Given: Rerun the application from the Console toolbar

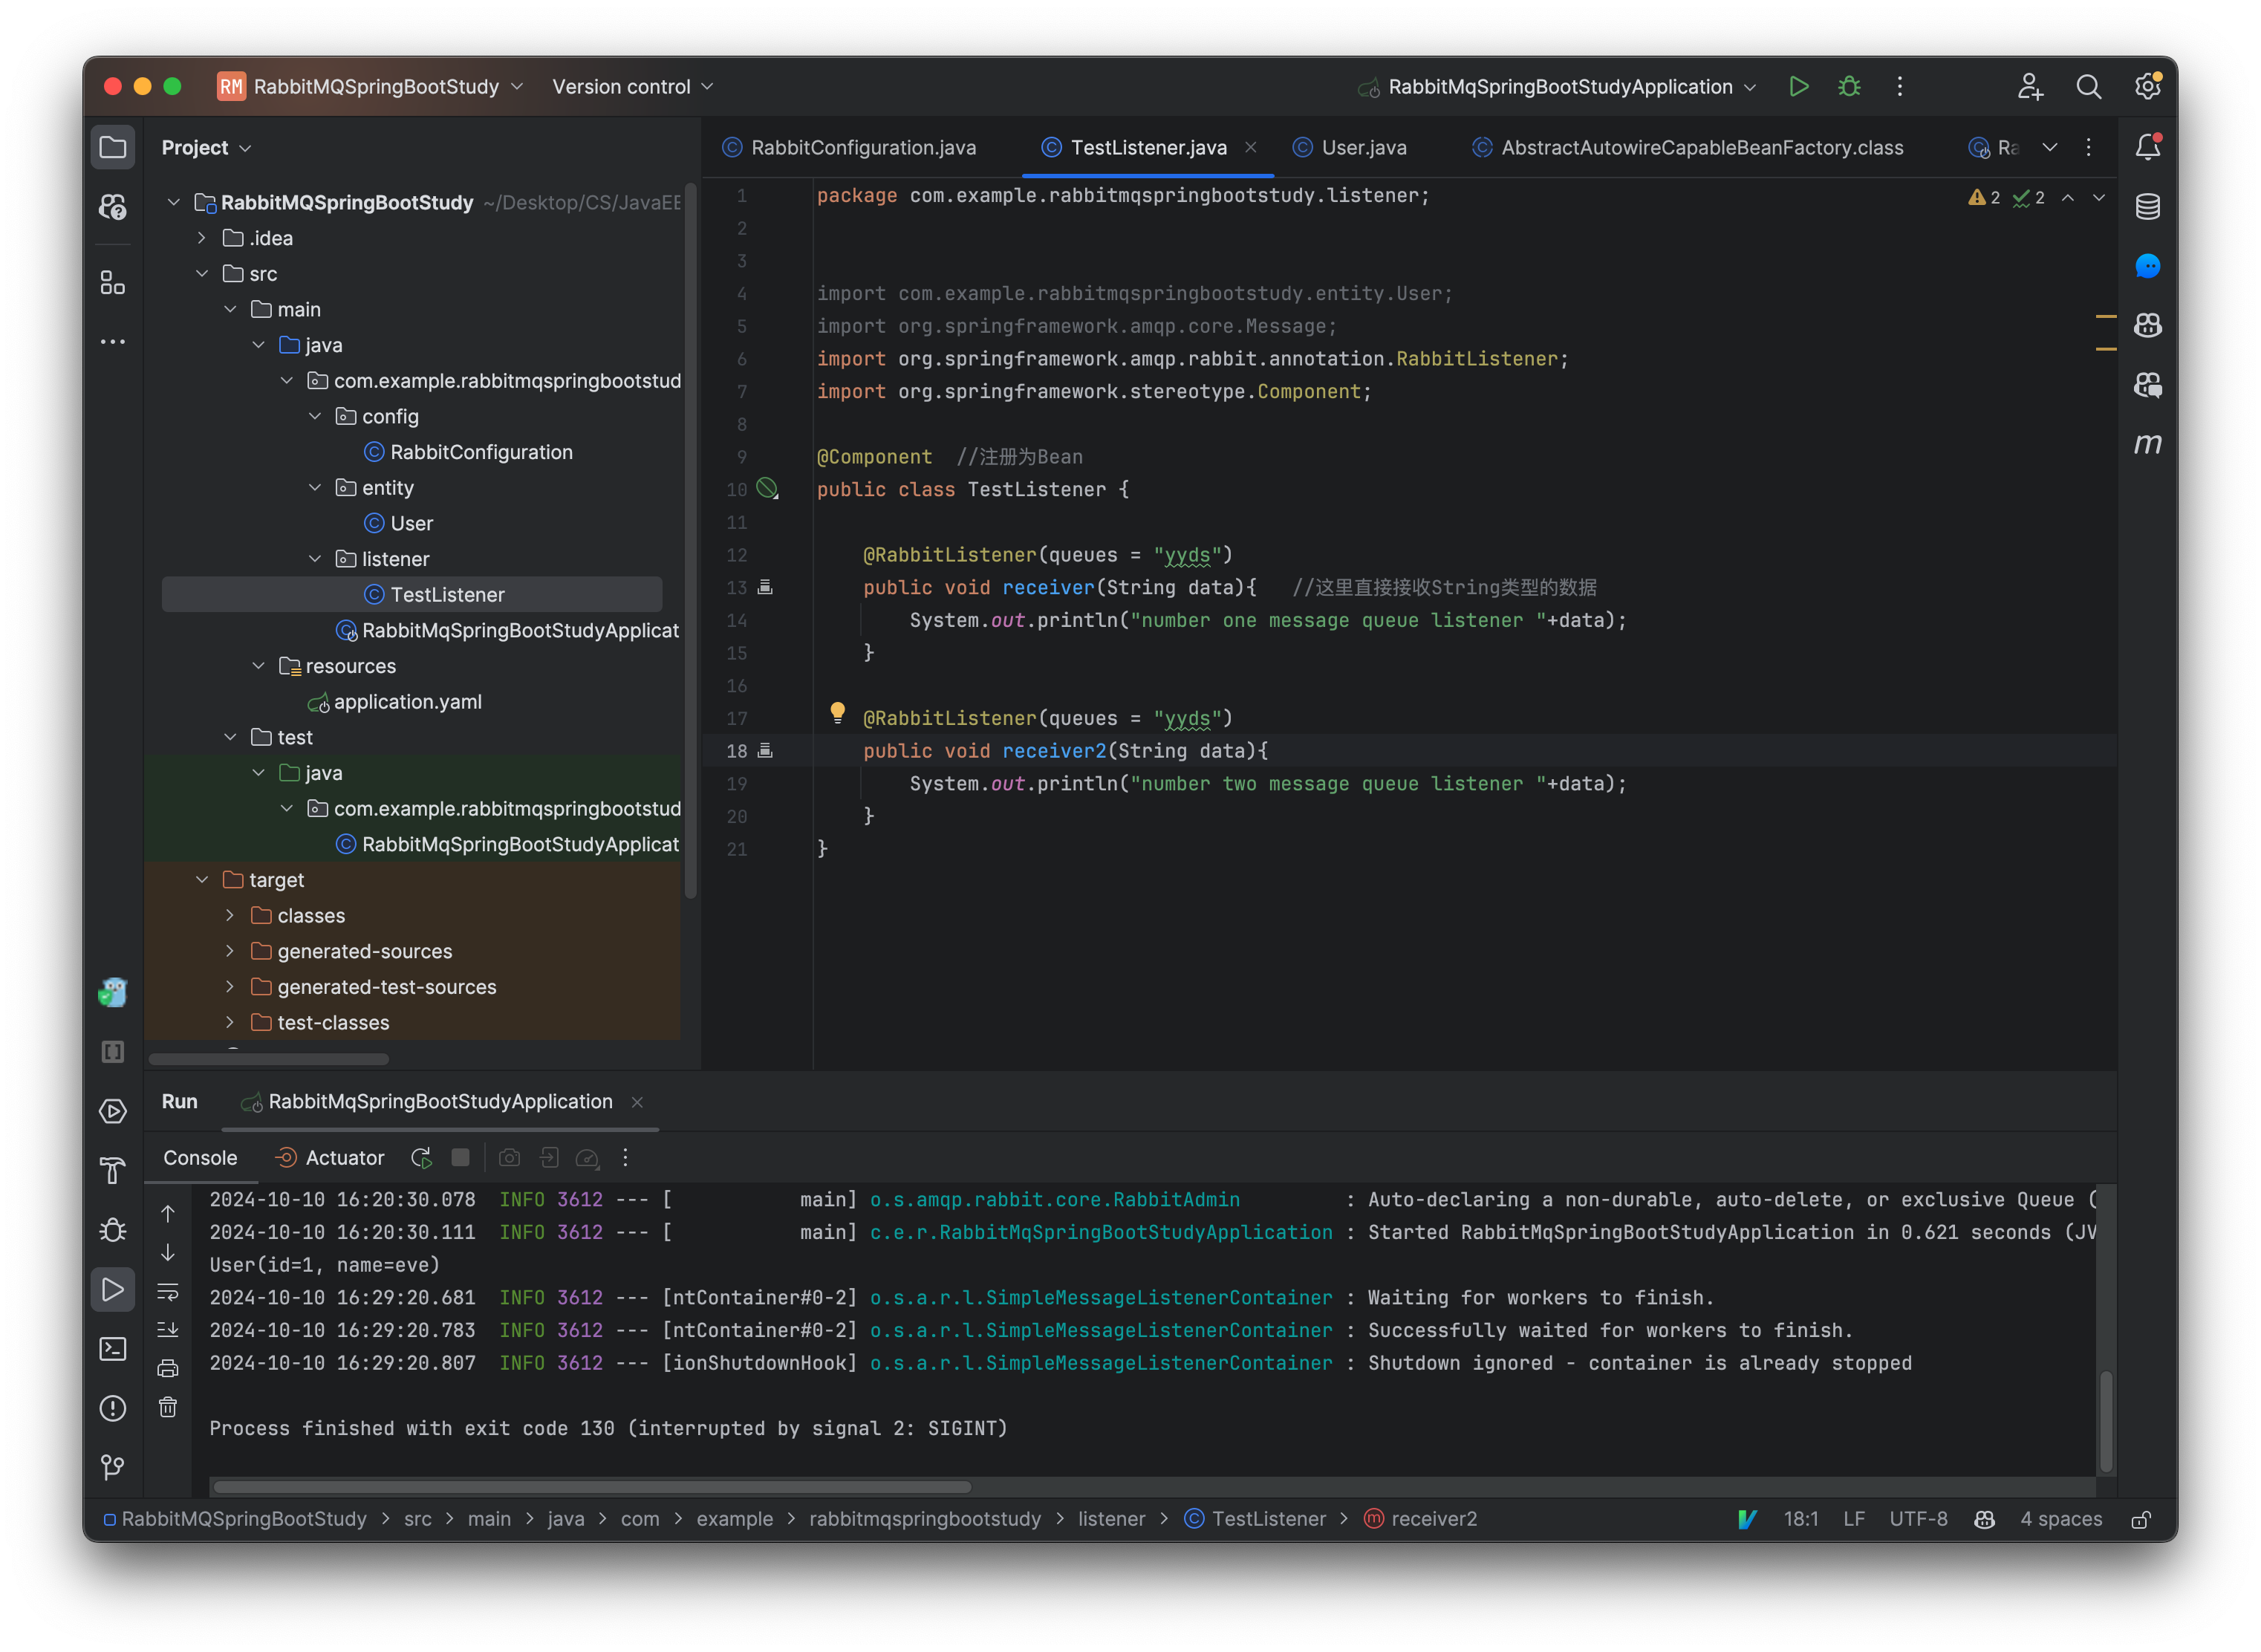Looking at the screenshot, I should [420, 1158].
